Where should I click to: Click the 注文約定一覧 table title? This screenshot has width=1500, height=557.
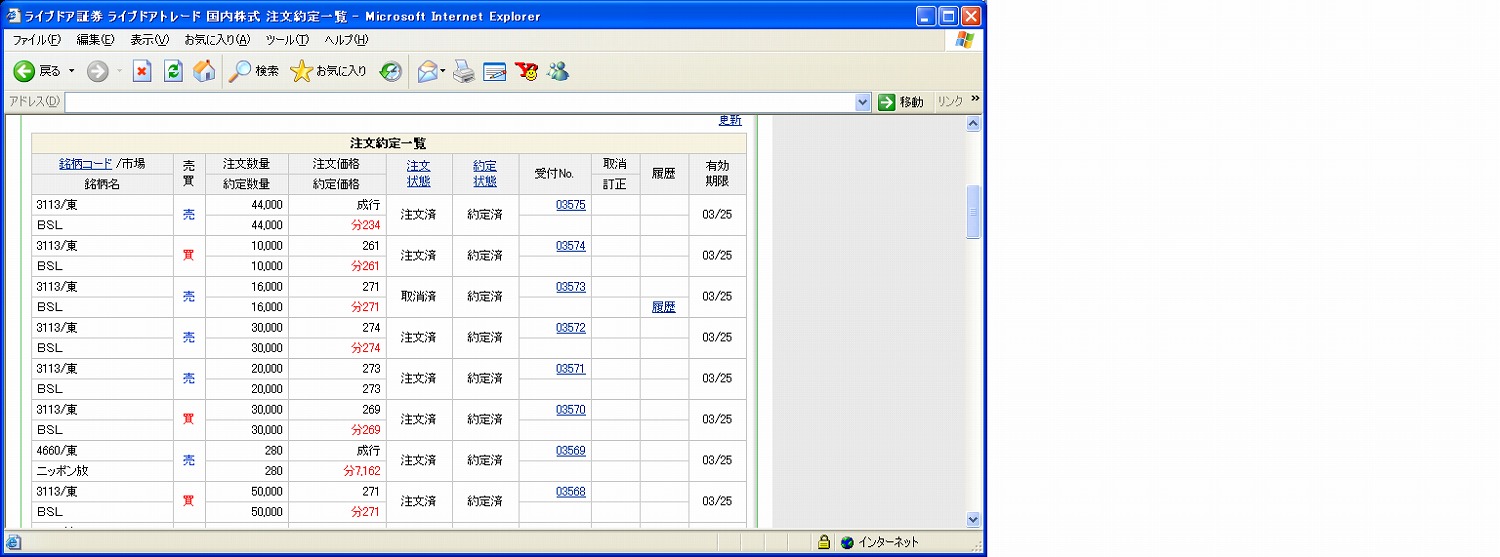[388, 143]
